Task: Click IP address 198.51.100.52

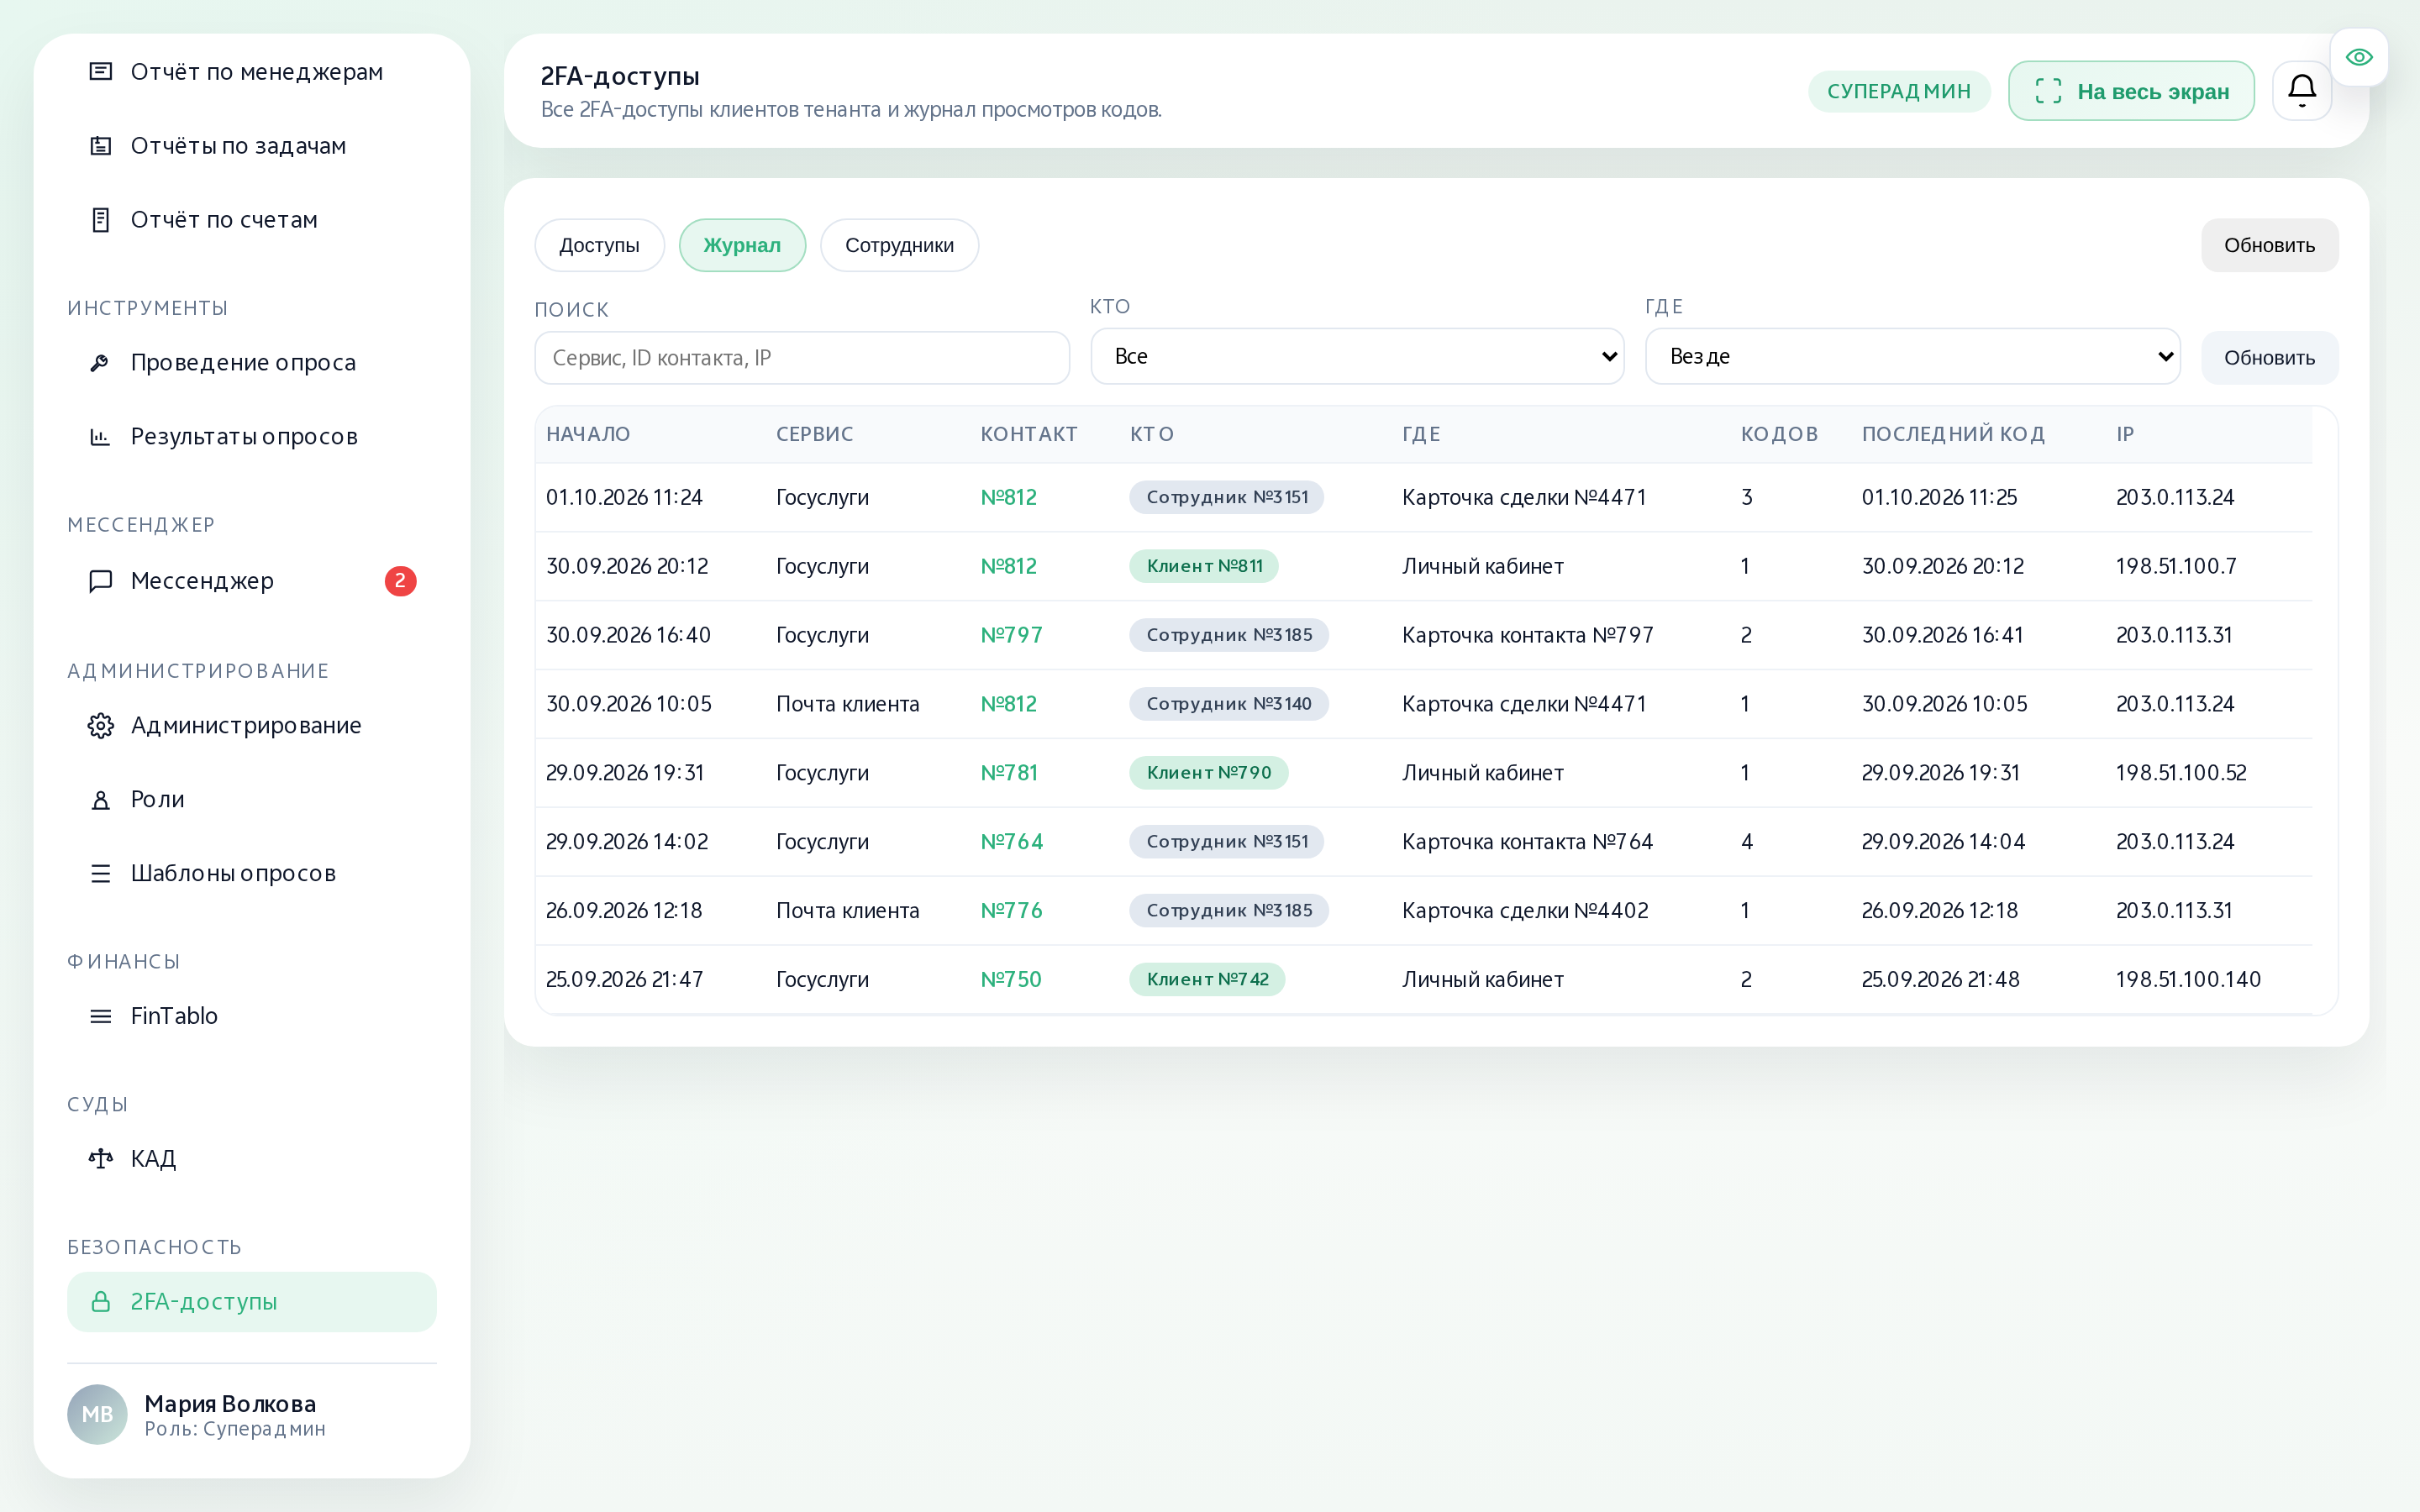Action: tap(2181, 773)
